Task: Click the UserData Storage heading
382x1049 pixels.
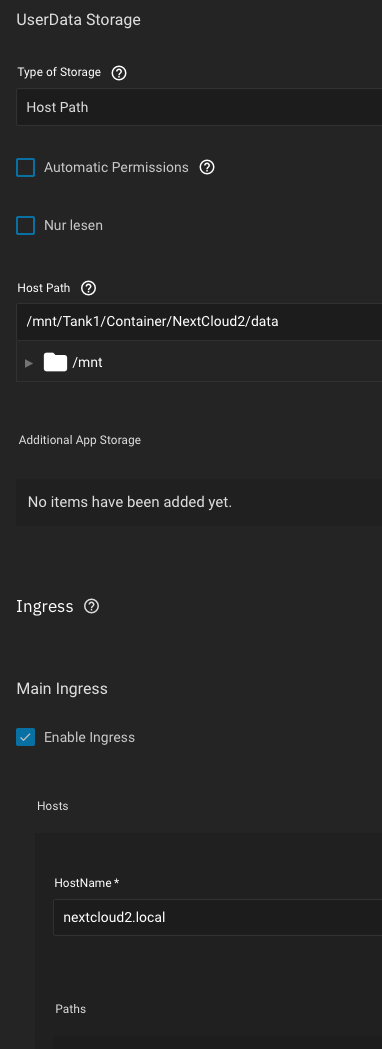Action: (78, 19)
